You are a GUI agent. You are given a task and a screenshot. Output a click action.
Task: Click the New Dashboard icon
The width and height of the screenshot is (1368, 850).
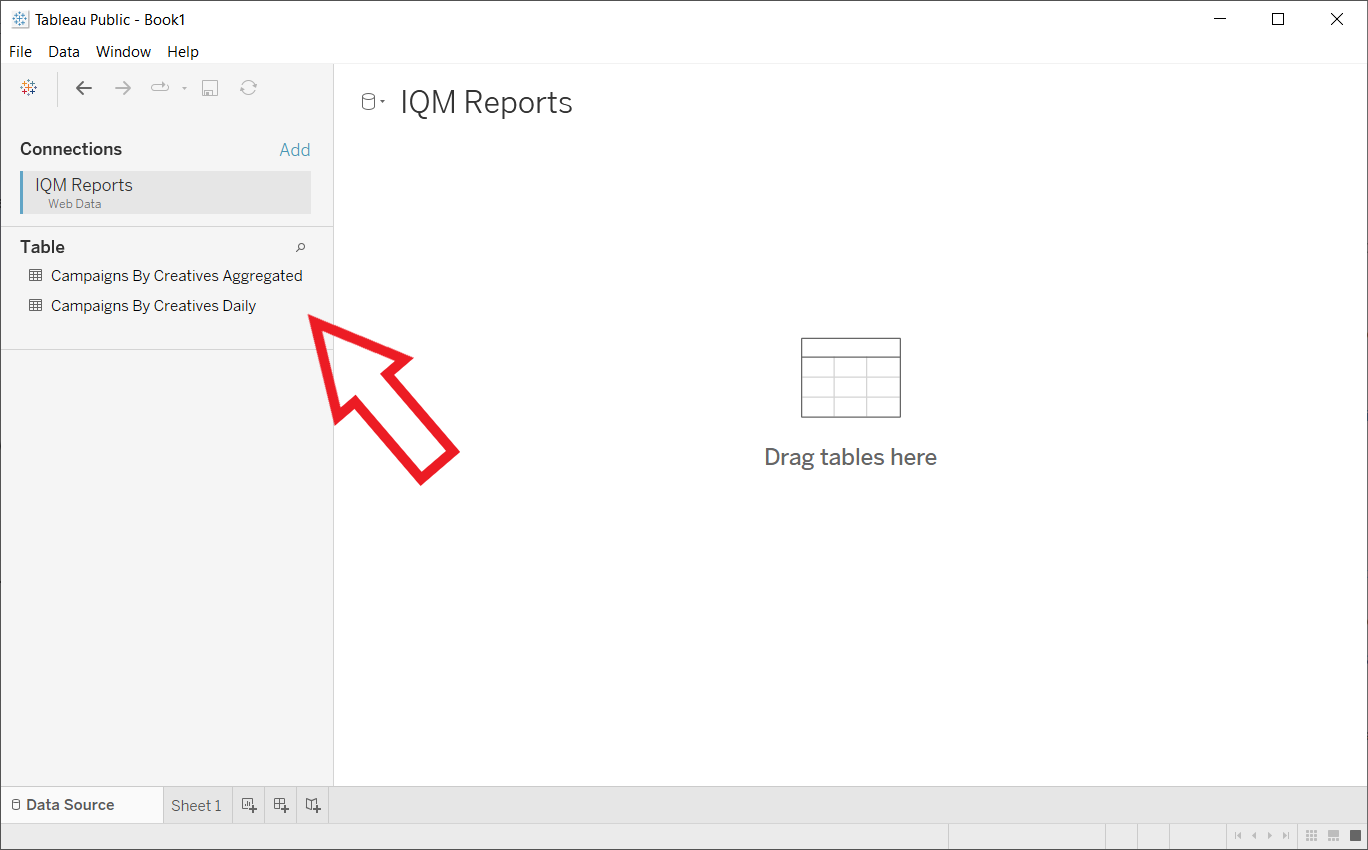pos(281,805)
